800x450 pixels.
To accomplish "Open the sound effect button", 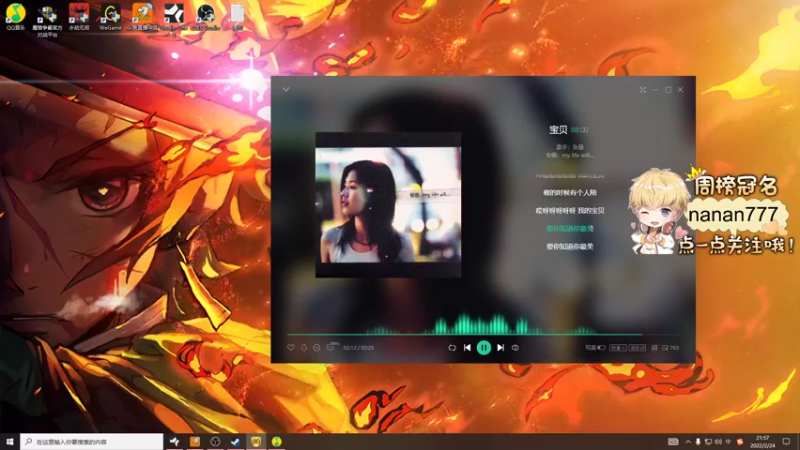I will click(x=637, y=347).
